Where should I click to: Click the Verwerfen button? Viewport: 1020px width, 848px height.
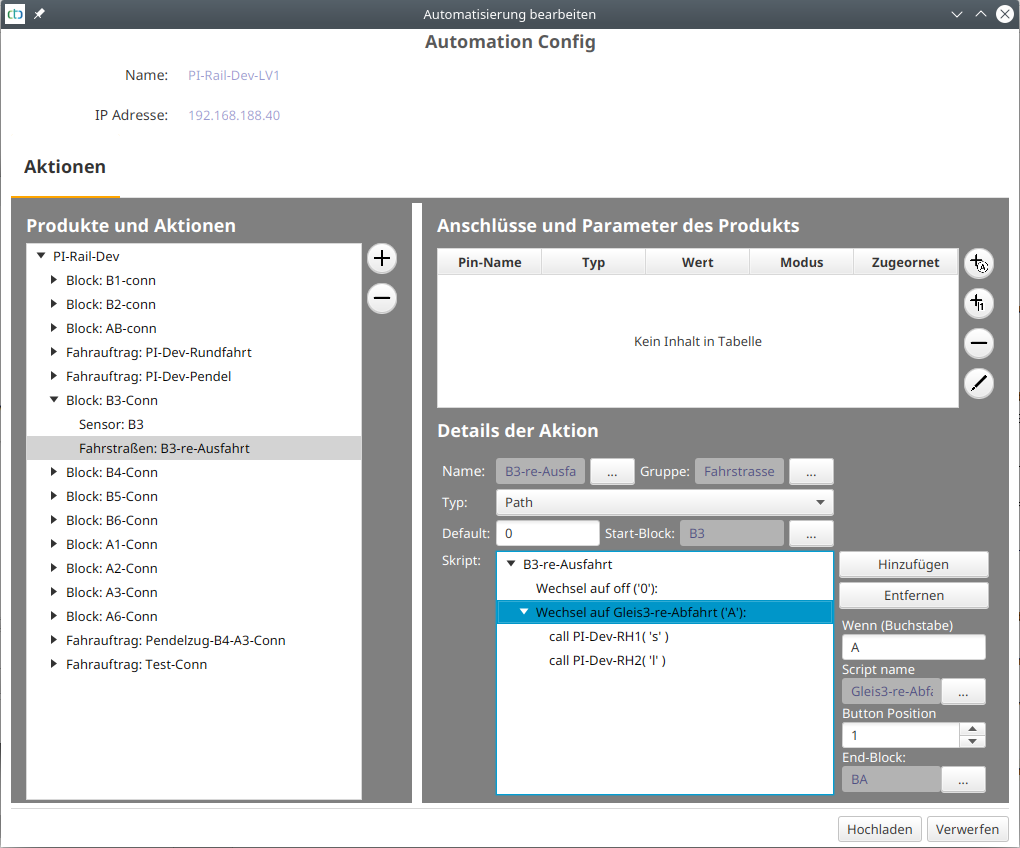click(x=968, y=829)
